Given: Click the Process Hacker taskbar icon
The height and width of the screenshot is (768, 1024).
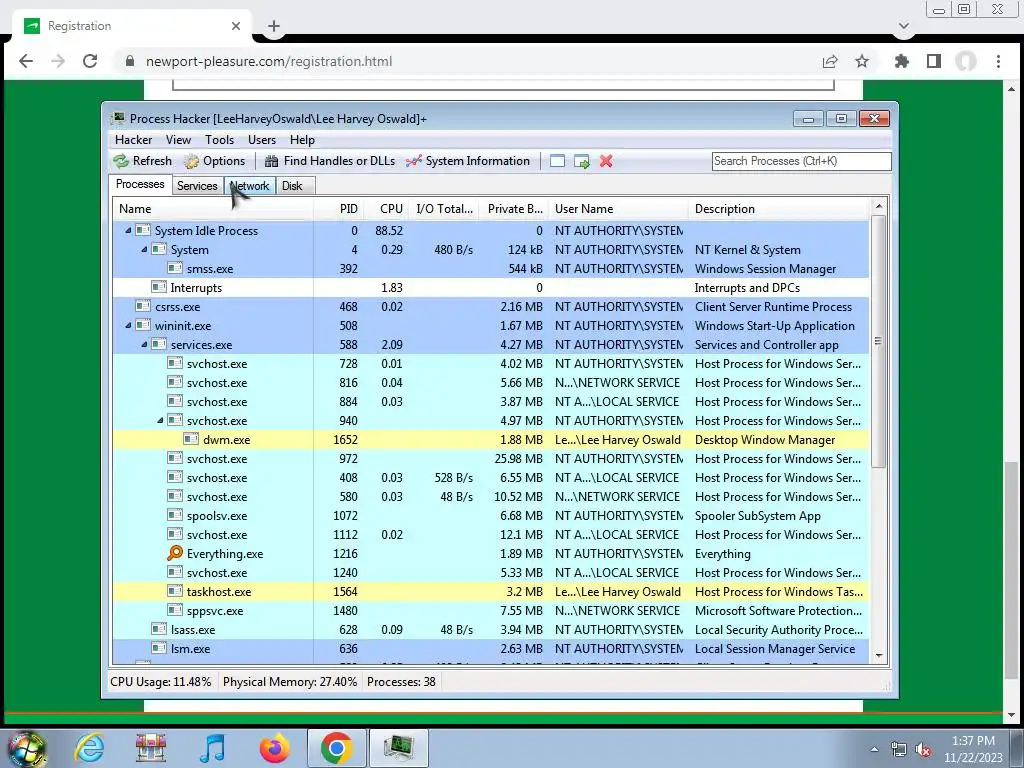Looking at the screenshot, I should (398, 748).
